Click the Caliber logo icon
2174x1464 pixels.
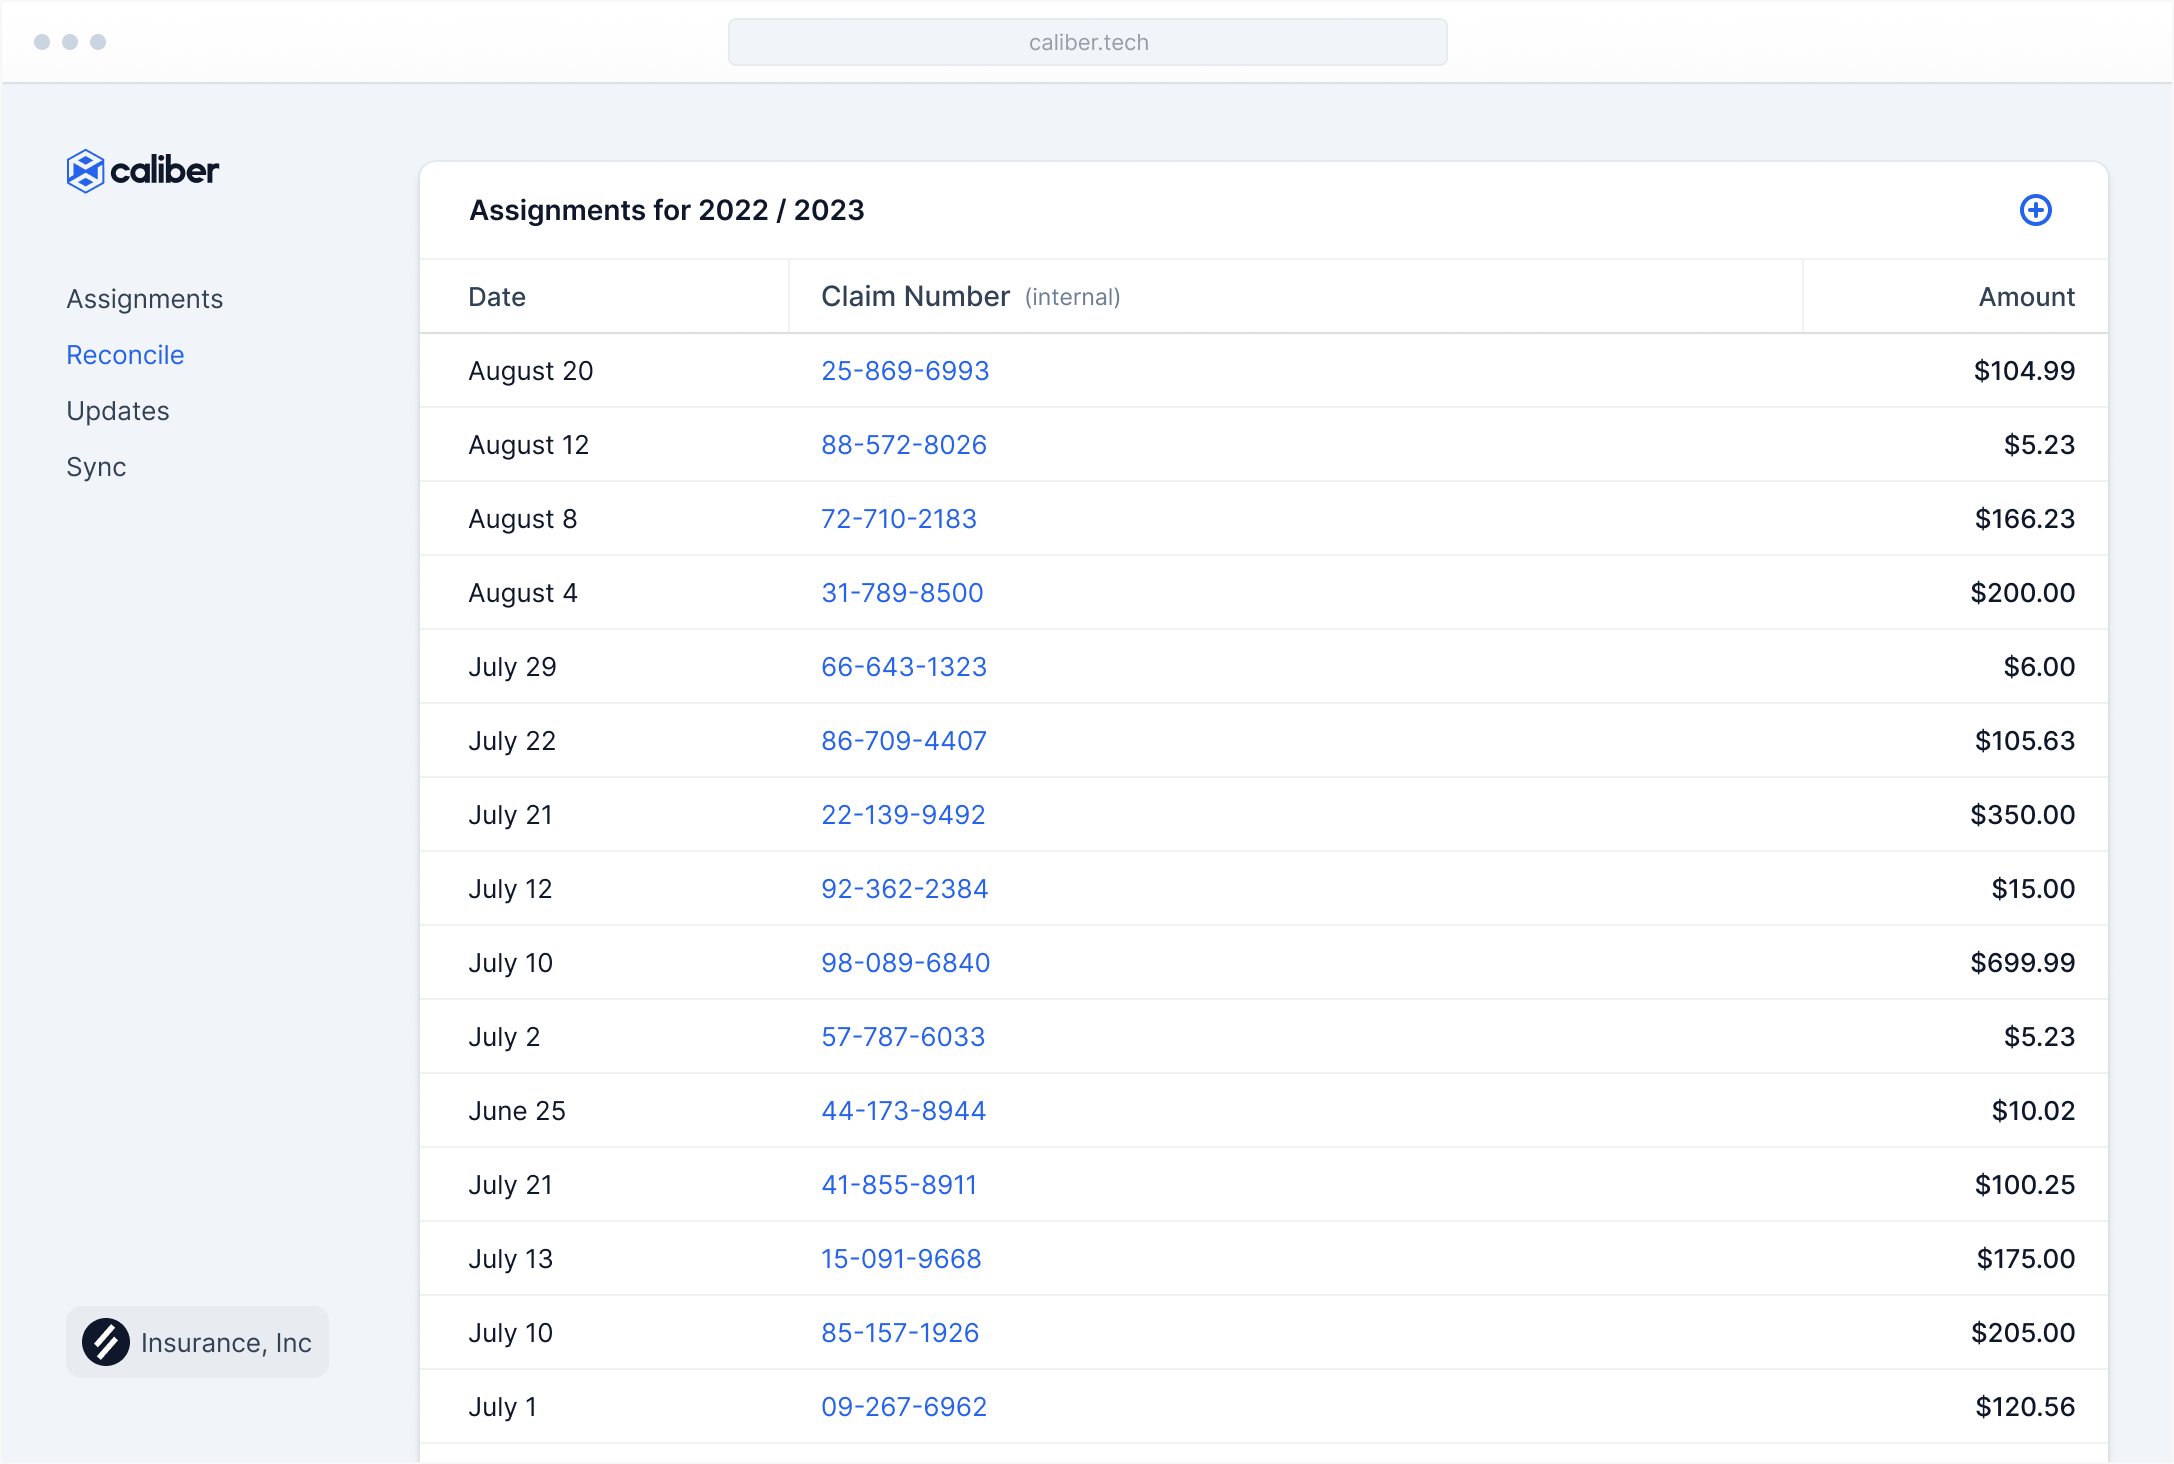85,171
